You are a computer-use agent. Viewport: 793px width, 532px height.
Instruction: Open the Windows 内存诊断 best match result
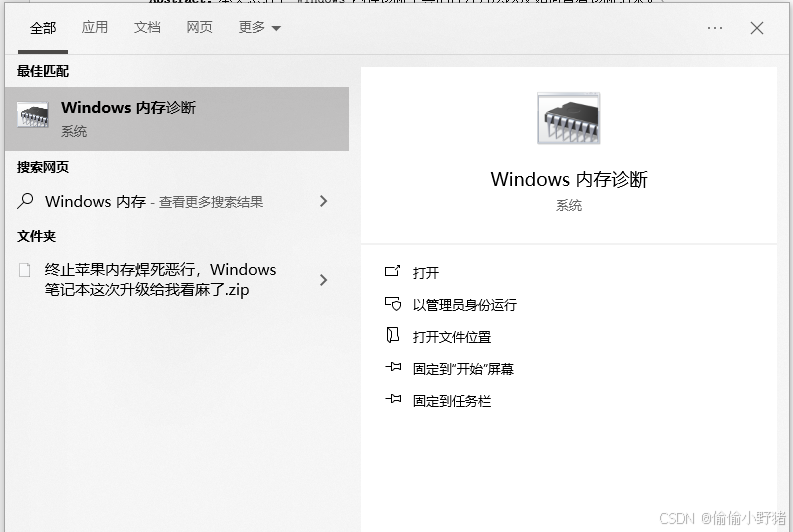coord(177,119)
